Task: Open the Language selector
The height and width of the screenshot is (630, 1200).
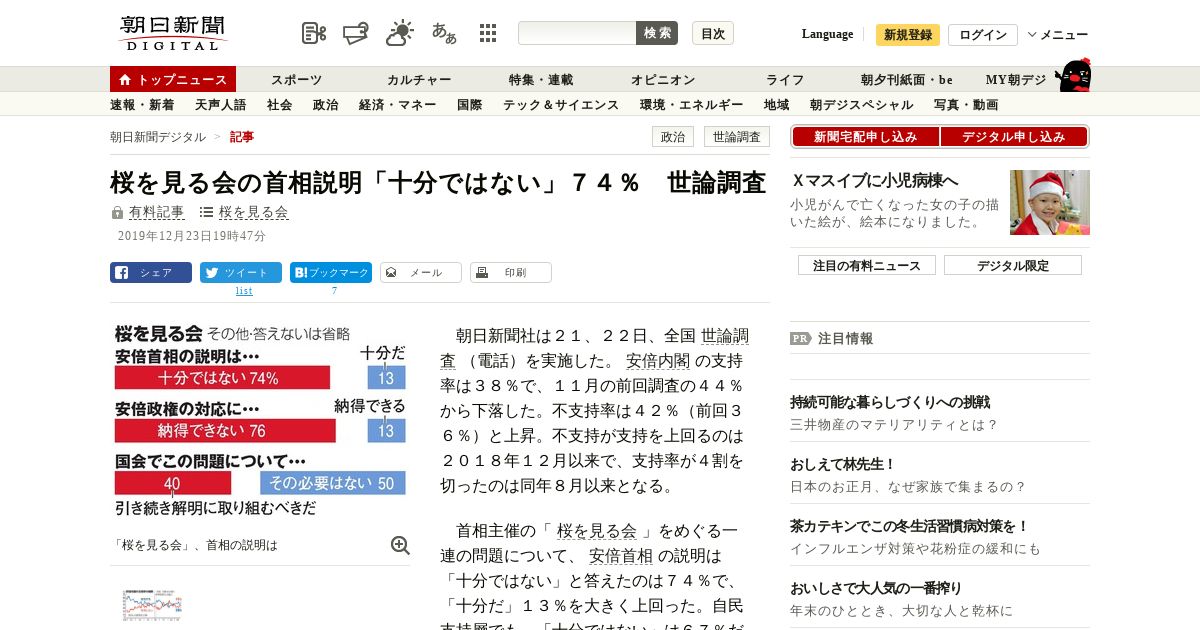Action: (x=827, y=34)
